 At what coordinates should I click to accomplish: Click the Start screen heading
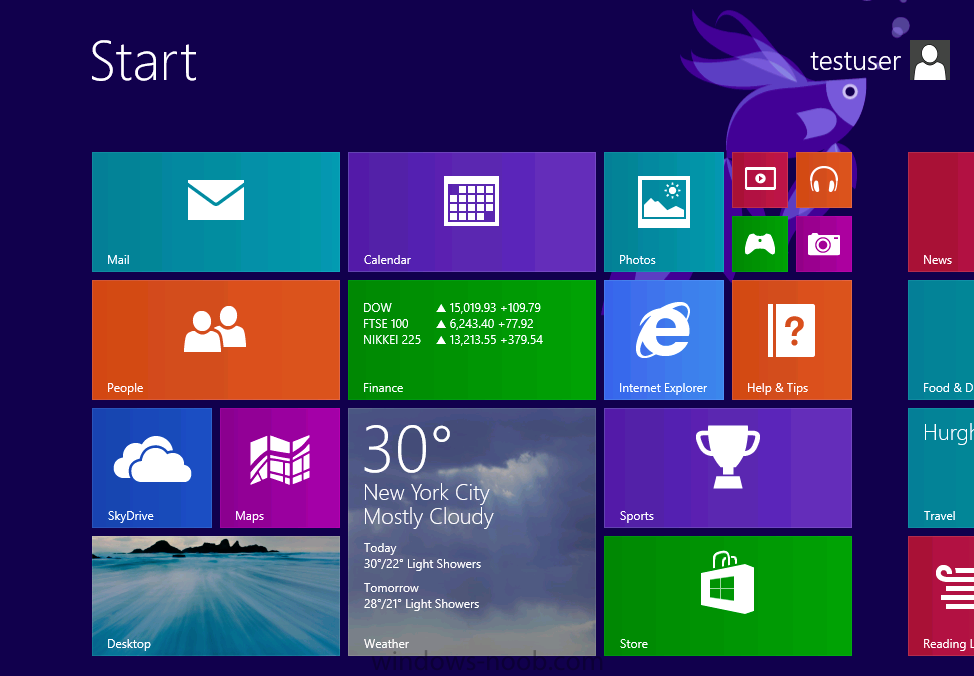click(x=144, y=61)
